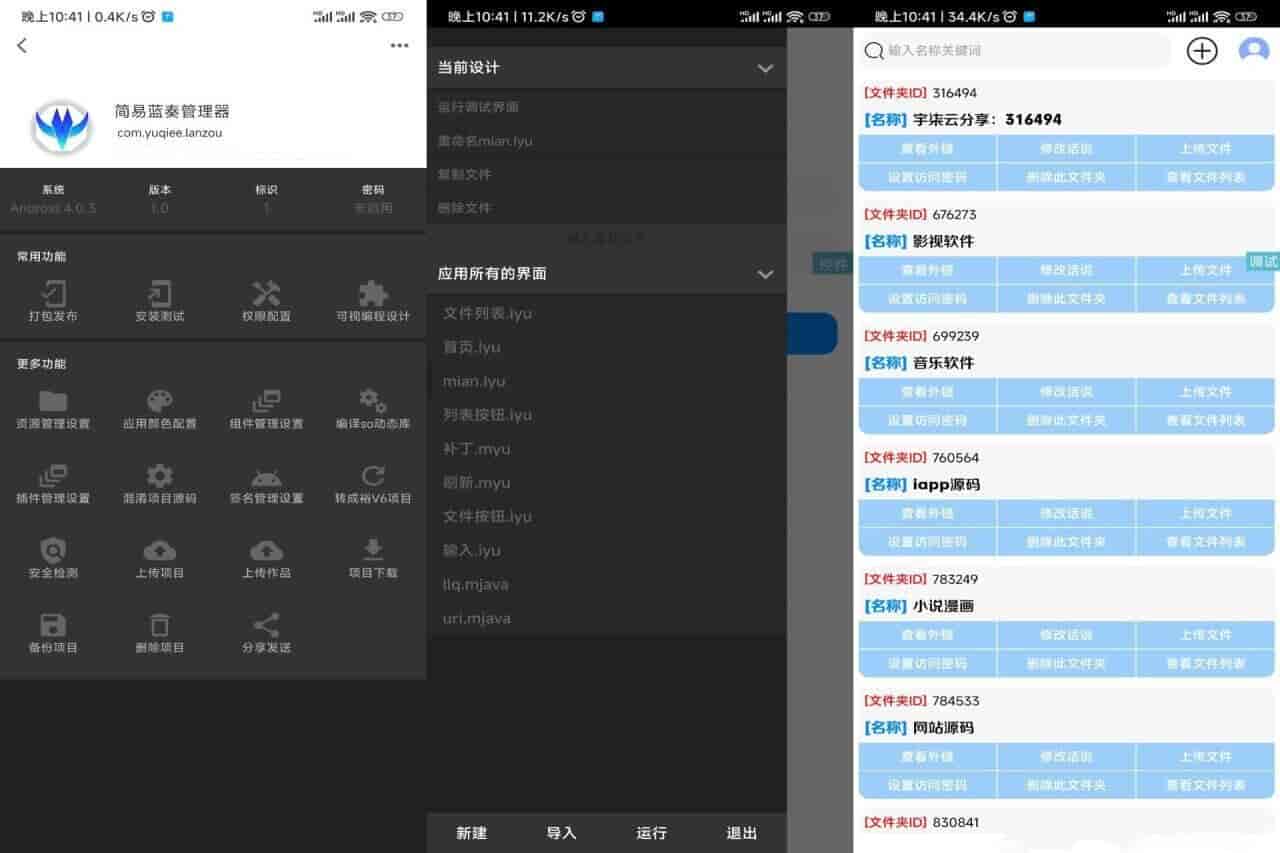Open 资源管理设置 folder icon

tap(53, 401)
